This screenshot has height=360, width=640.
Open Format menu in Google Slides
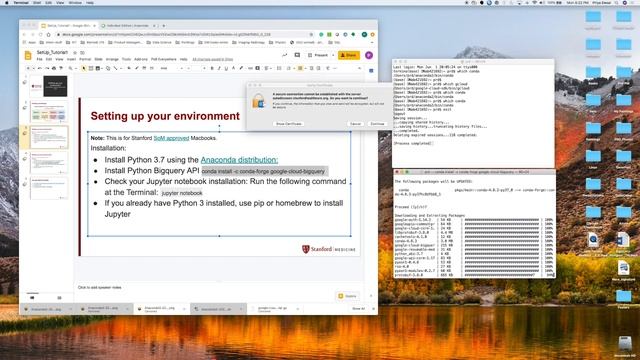coord(85,60)
